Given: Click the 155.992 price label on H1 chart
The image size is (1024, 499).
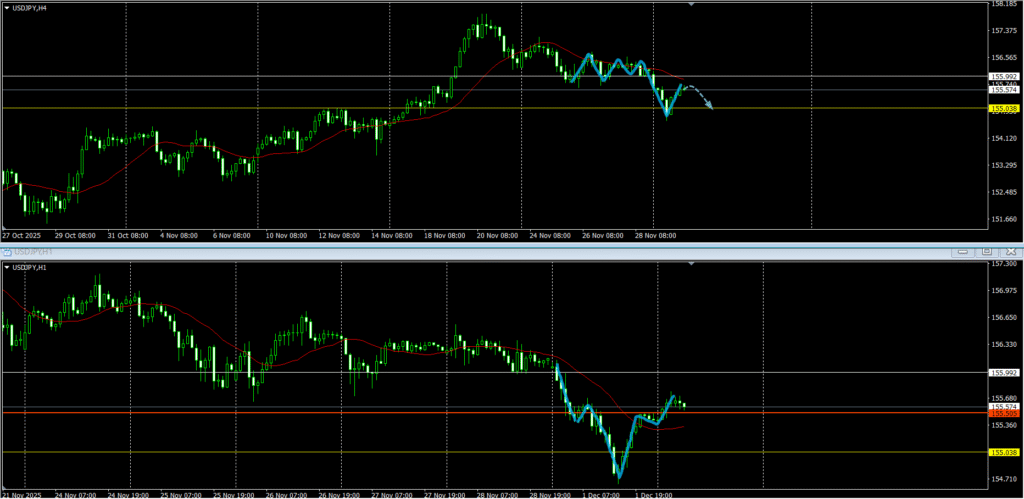Looking at the screenshot, I should [1004, 373].
